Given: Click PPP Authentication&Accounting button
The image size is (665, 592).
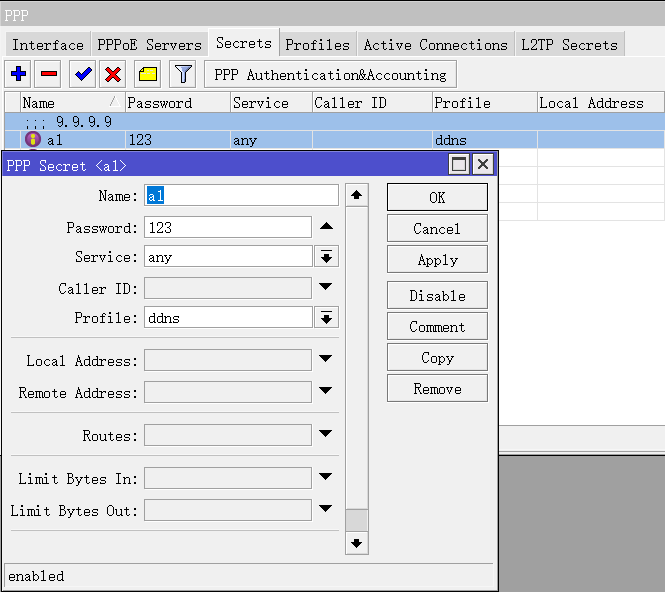Looking at the screenshot, I should (330, 74).
